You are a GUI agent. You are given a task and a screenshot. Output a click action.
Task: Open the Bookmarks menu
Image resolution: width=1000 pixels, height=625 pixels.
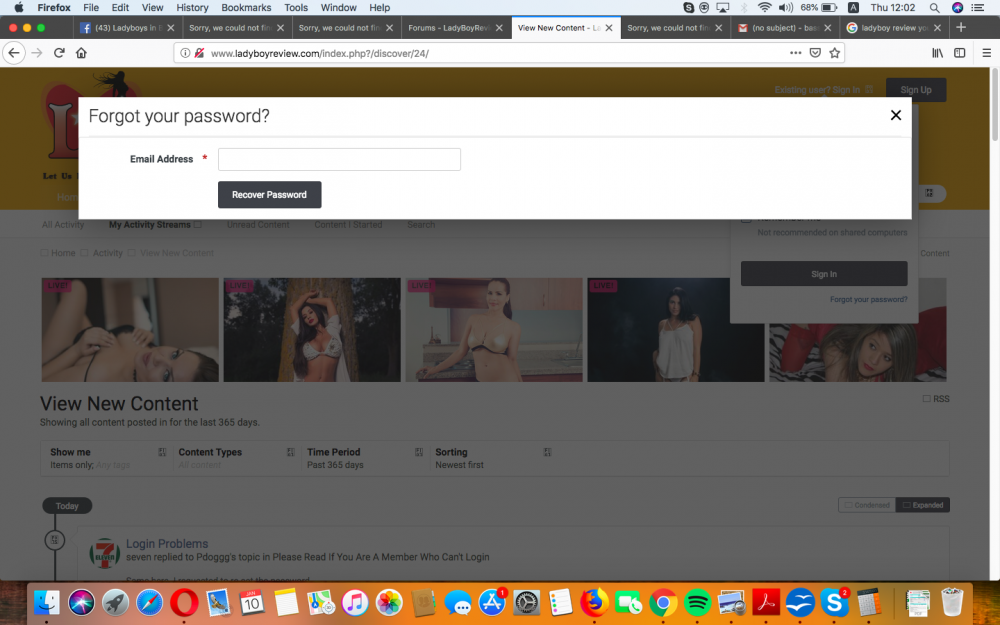[x=246, y=8]
